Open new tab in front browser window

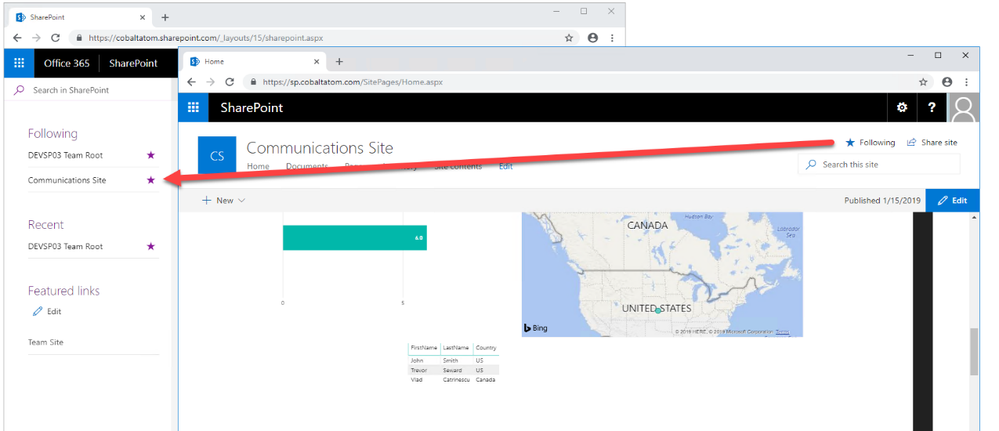340,62
